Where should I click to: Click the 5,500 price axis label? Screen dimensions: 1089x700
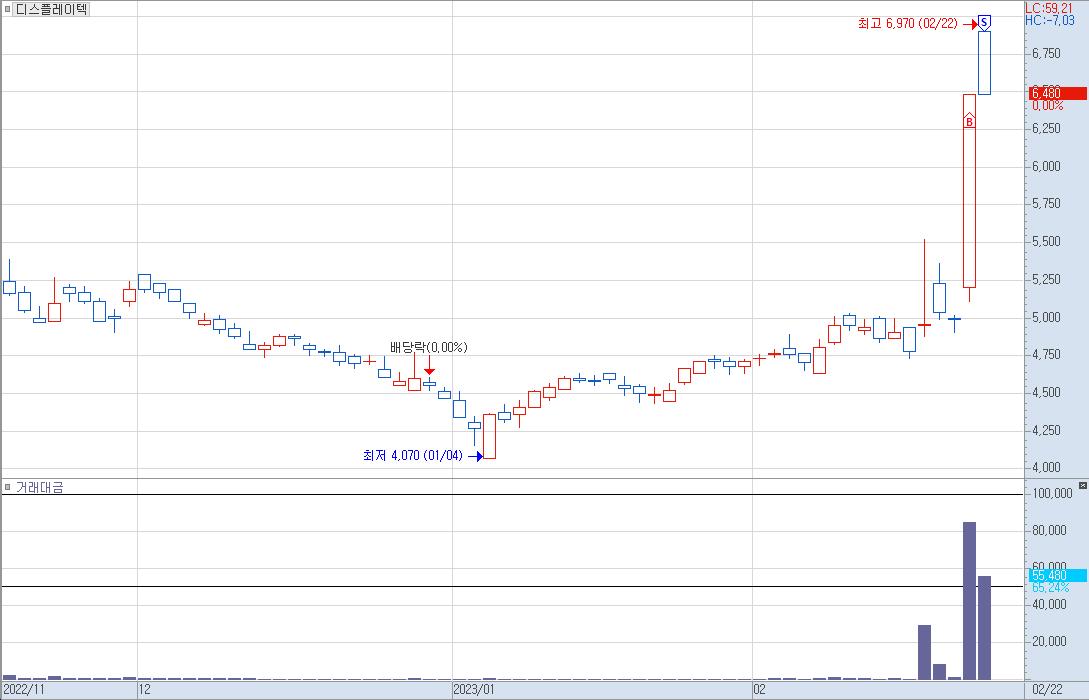(1046, 242)
